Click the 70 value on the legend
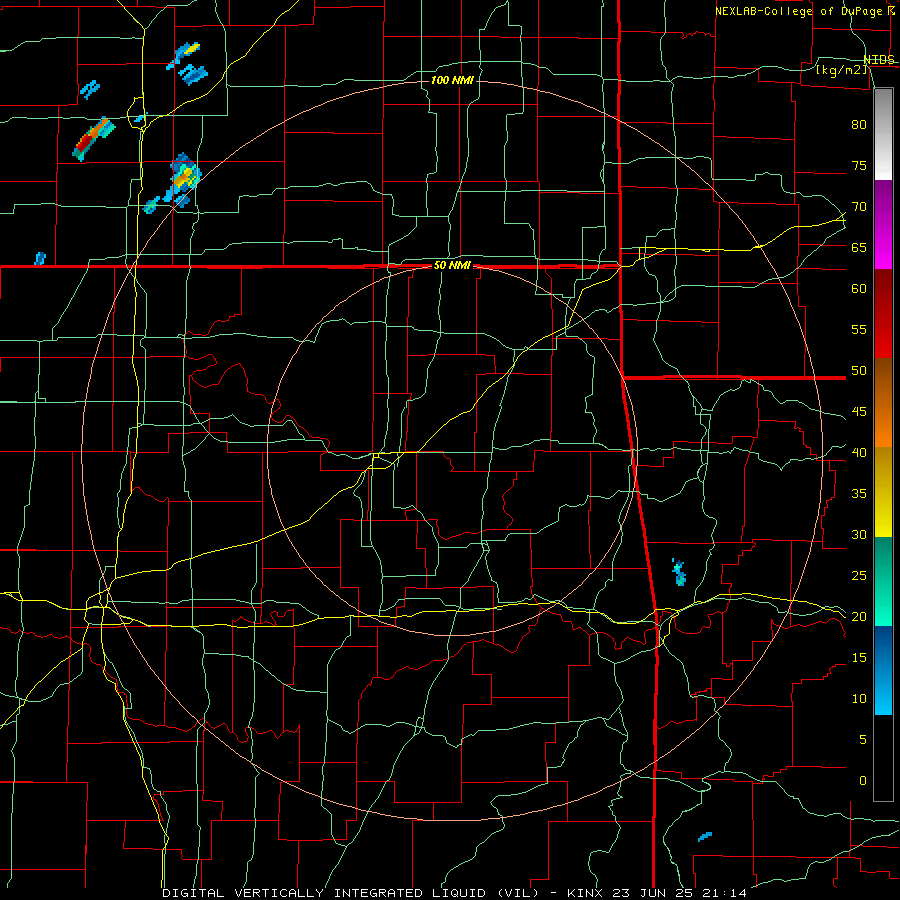The width and height of the screenshot is (900, 900). pyautogui.click(x=859, y=207)
